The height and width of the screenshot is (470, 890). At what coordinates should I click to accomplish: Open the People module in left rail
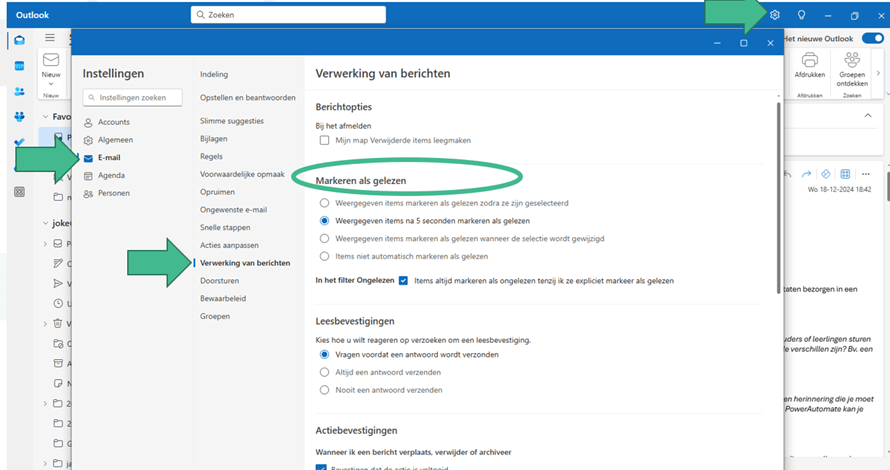click(x=19, y=91)
